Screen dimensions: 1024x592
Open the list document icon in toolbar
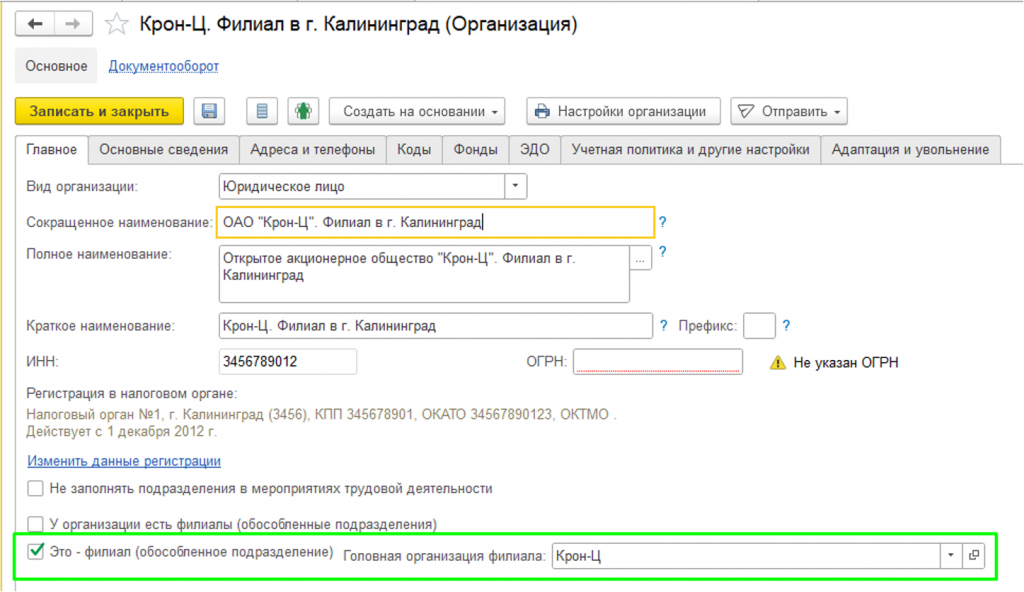pyautogui.click(x=262, y=111)
